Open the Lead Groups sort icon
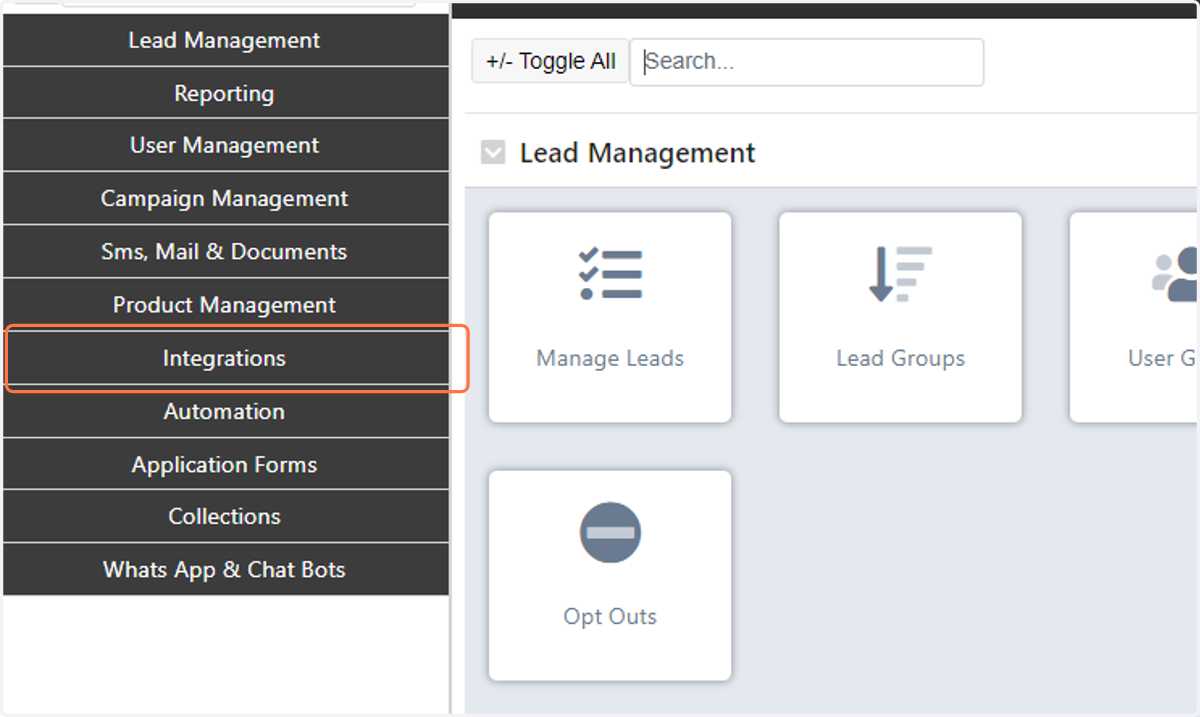 [900, 274]
